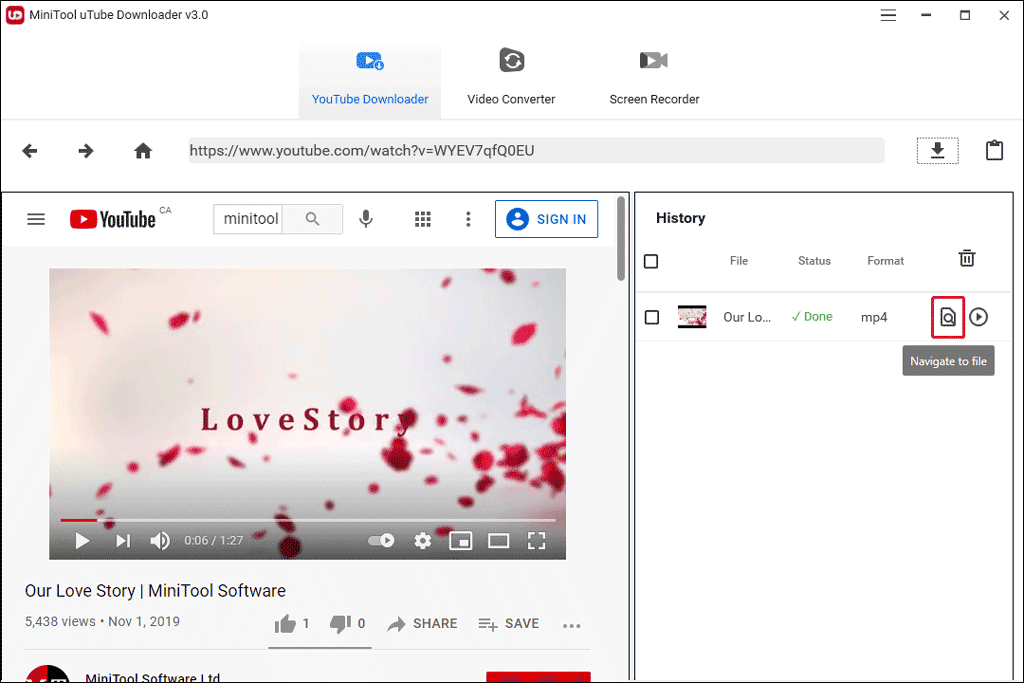This screenshot has height=683, width=1024.
Task: Switch to theater mode
Action: pos(498,541)
